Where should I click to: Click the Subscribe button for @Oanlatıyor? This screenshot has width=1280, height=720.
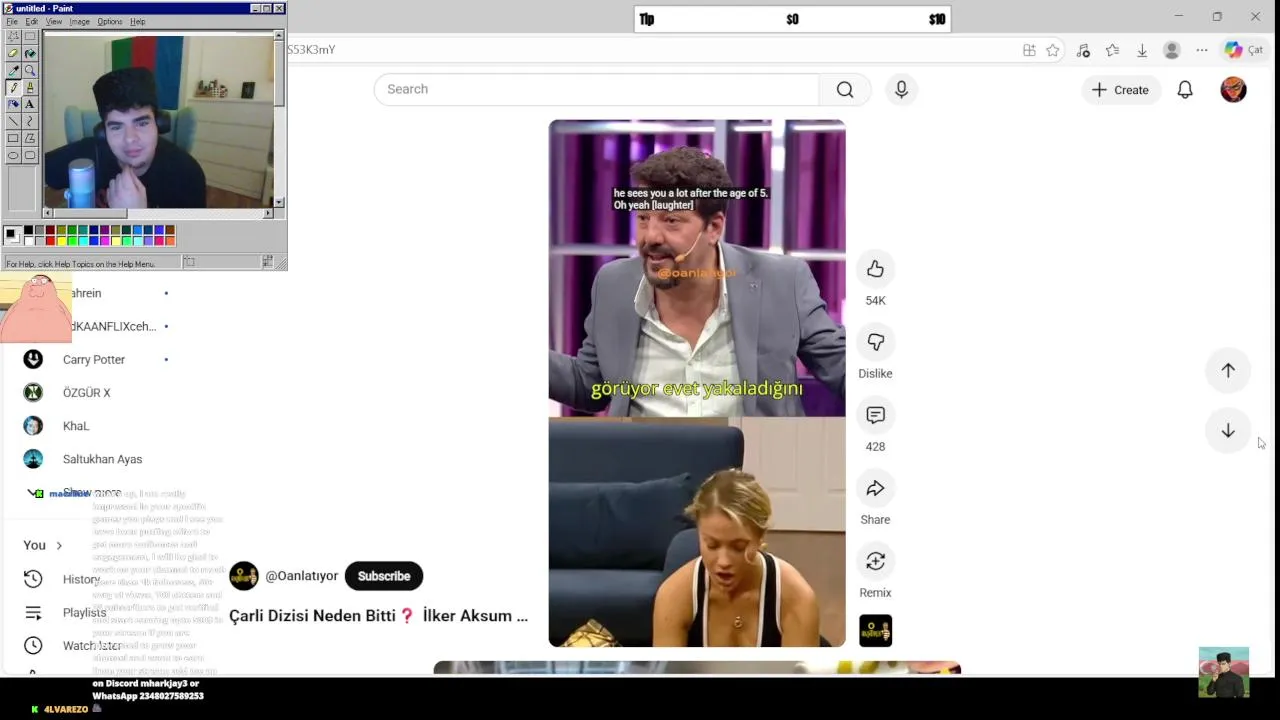click(384, 576)
